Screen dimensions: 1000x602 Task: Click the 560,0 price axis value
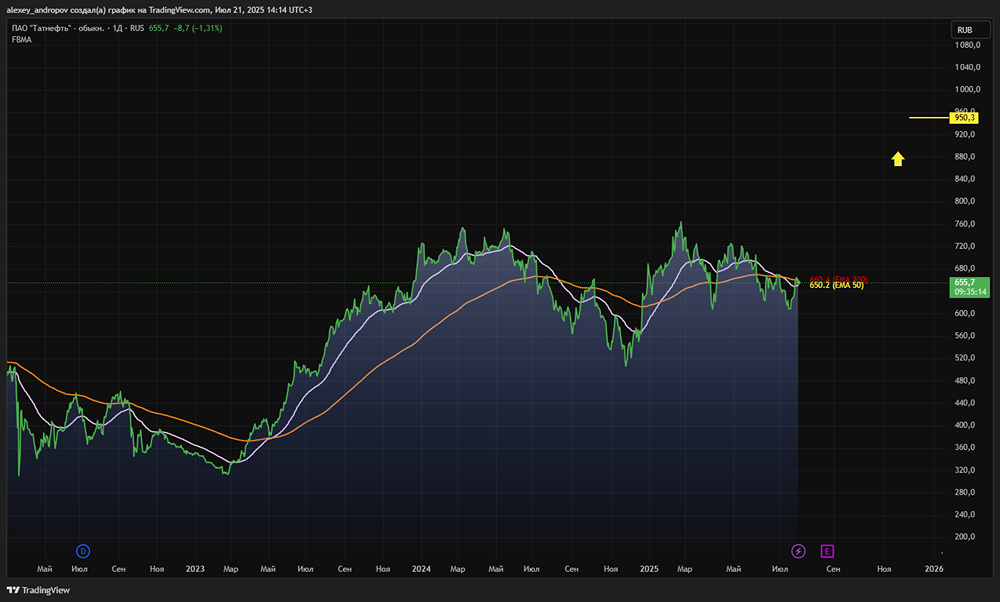tap(965, 335)
